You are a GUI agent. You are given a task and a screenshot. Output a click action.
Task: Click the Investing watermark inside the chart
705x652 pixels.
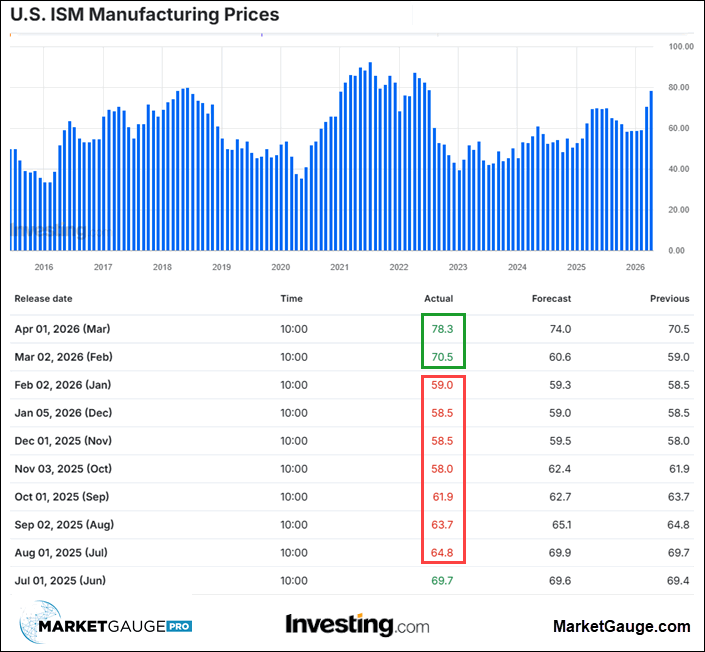pos(48,231)
